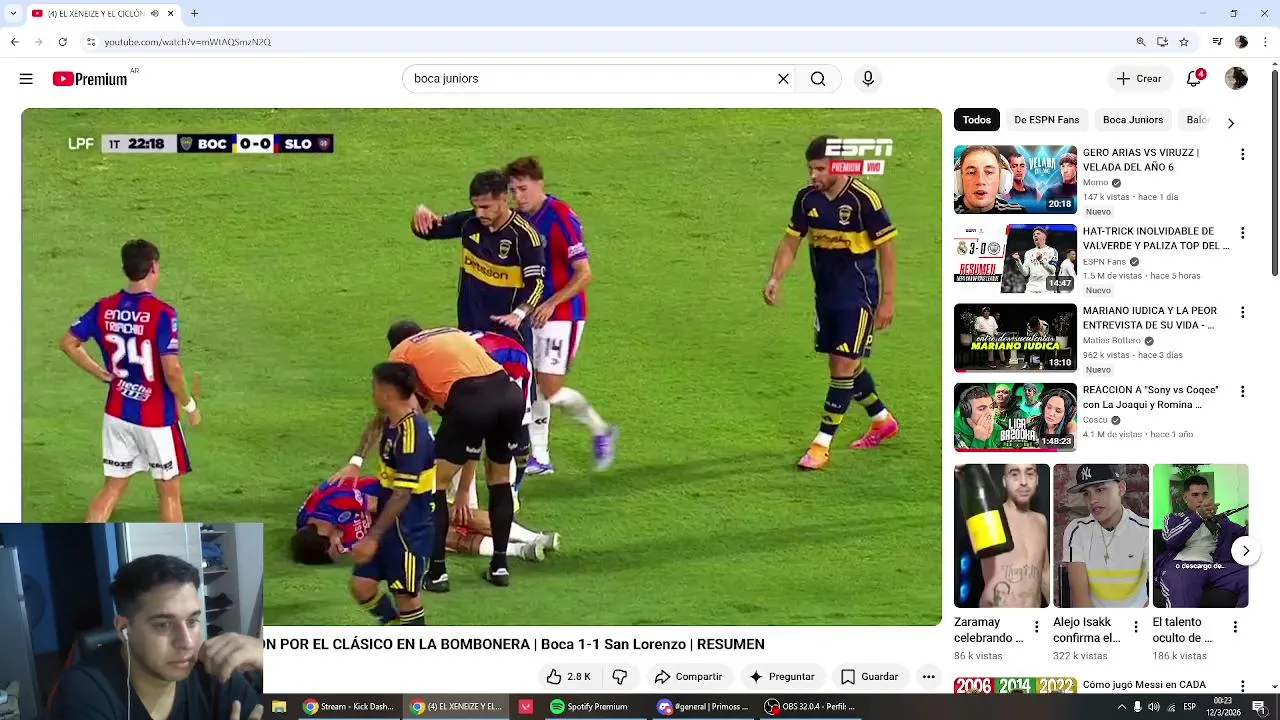This screenshot has width=1280, height=720.
Task: Install app icon in address bar
Action: pos(1162,42)
